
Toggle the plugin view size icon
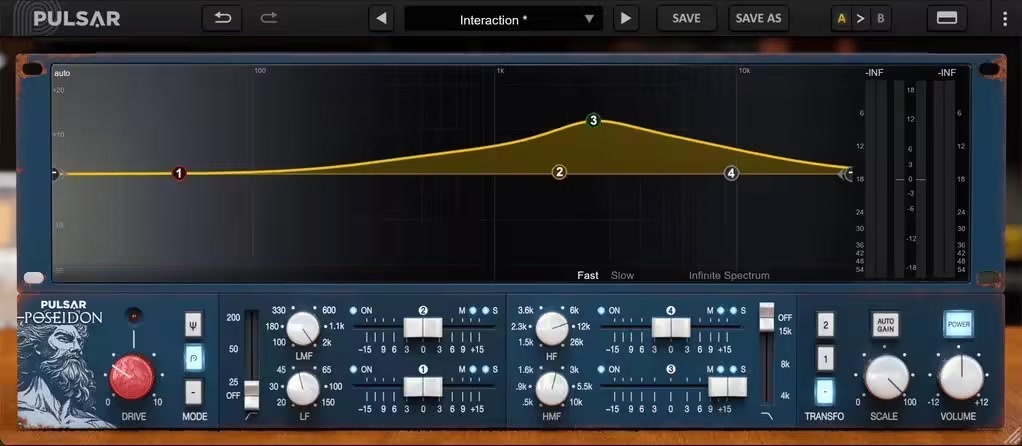(x=946, y=18)
